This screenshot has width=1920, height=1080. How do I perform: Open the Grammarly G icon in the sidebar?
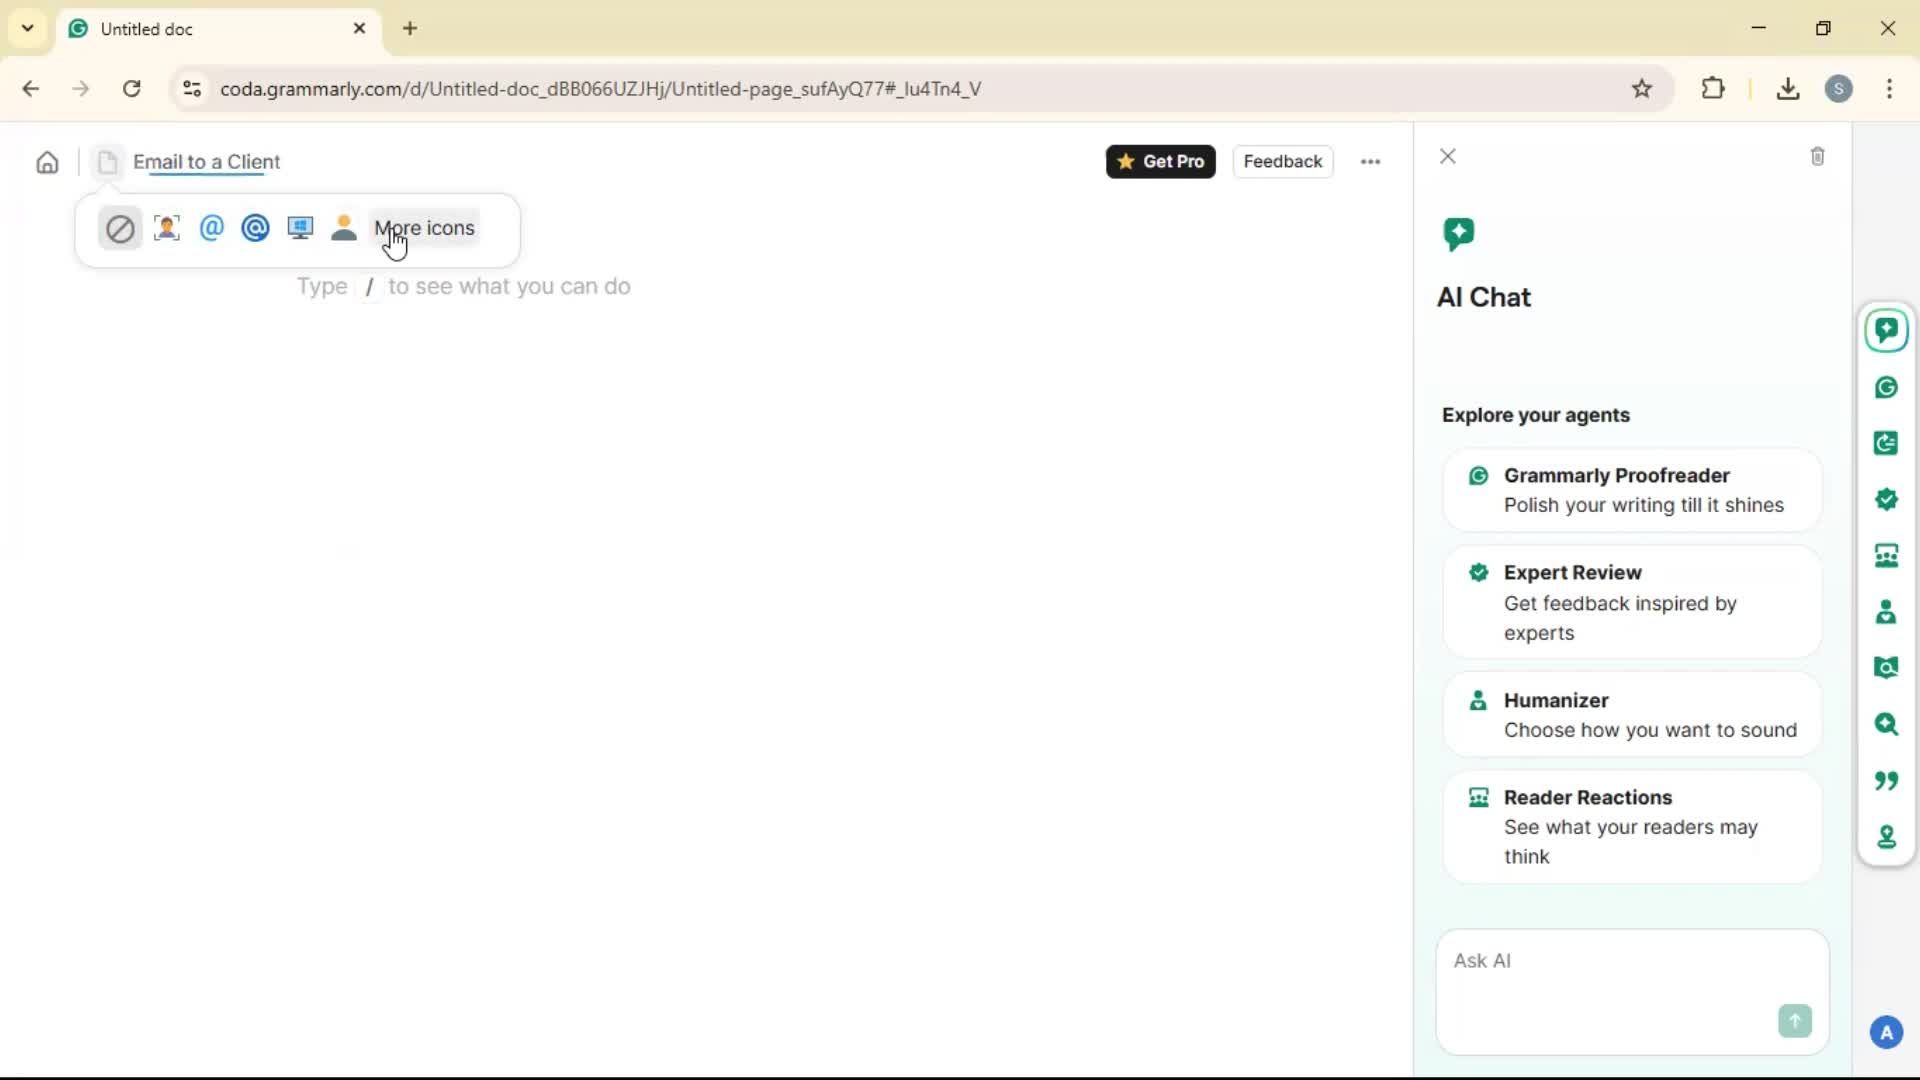[x=1886, y=388]
